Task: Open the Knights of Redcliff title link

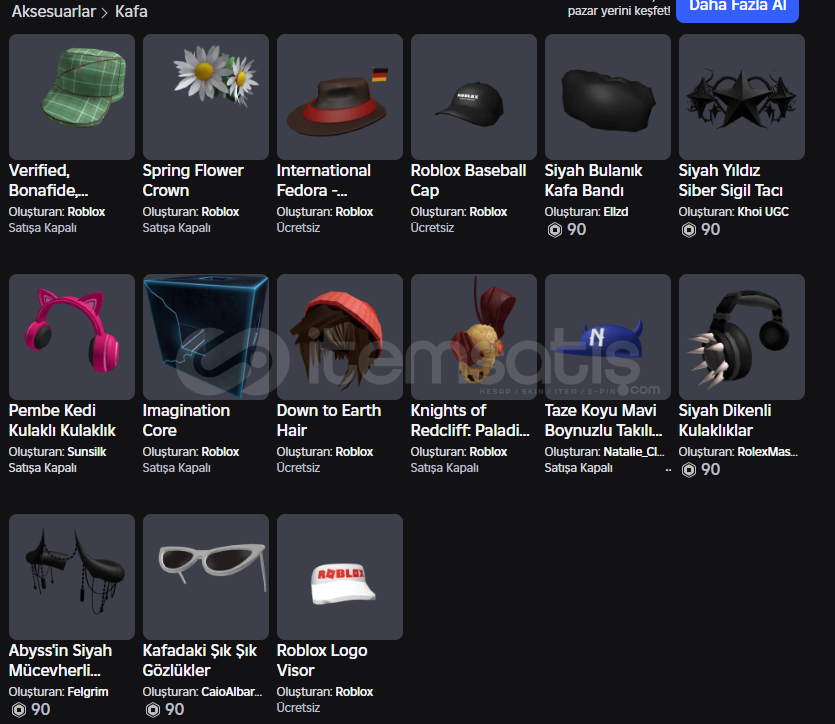Action: (x=470, y=421)
